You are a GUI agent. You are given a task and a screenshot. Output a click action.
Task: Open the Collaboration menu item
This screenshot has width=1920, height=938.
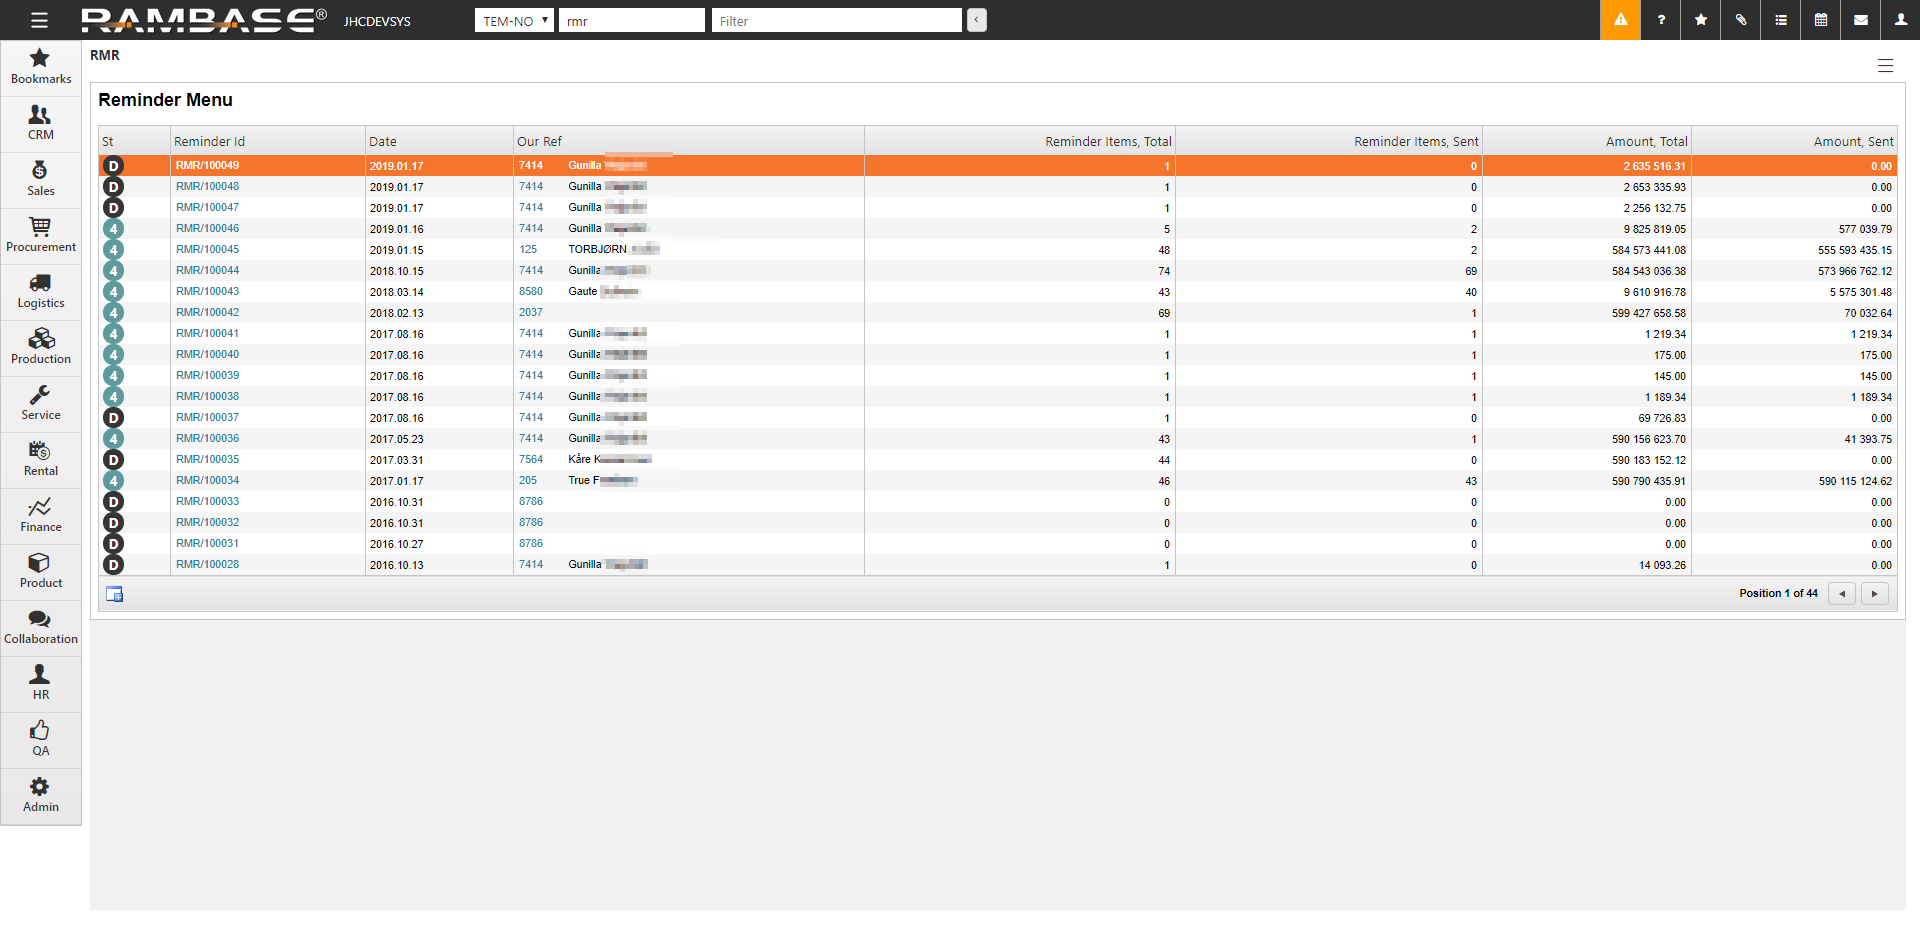pos(40,628)
